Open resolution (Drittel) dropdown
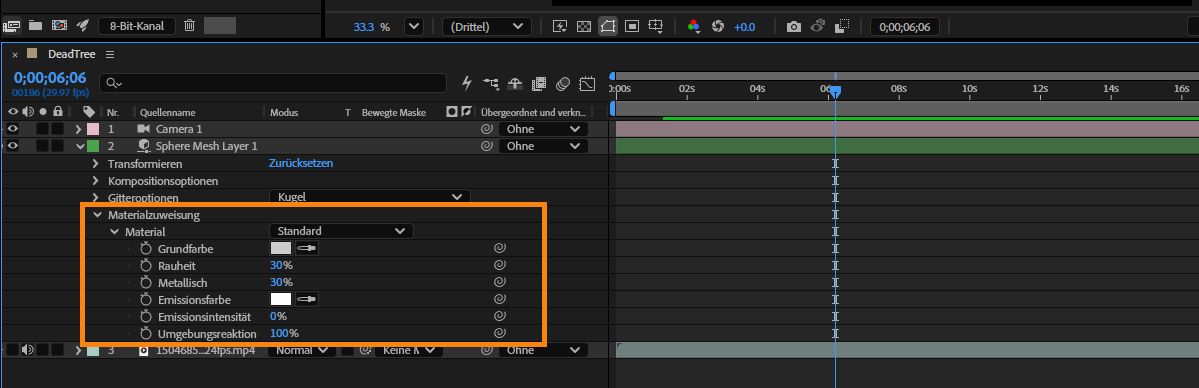The height and width of the screenshot is (388, 1199). coord(486,26)
